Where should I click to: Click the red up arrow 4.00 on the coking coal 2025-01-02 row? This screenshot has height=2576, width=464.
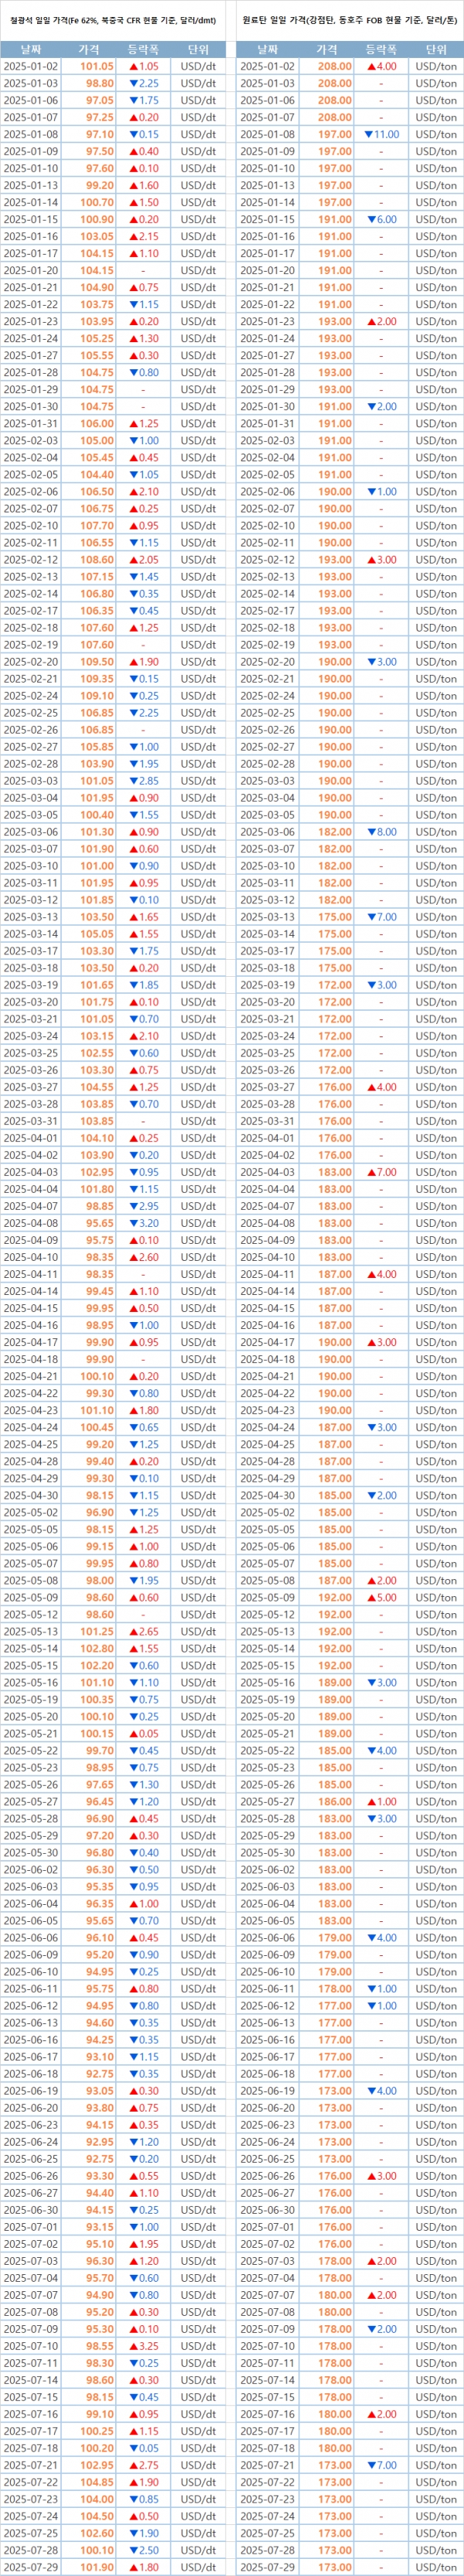click(x=381, y=66)
